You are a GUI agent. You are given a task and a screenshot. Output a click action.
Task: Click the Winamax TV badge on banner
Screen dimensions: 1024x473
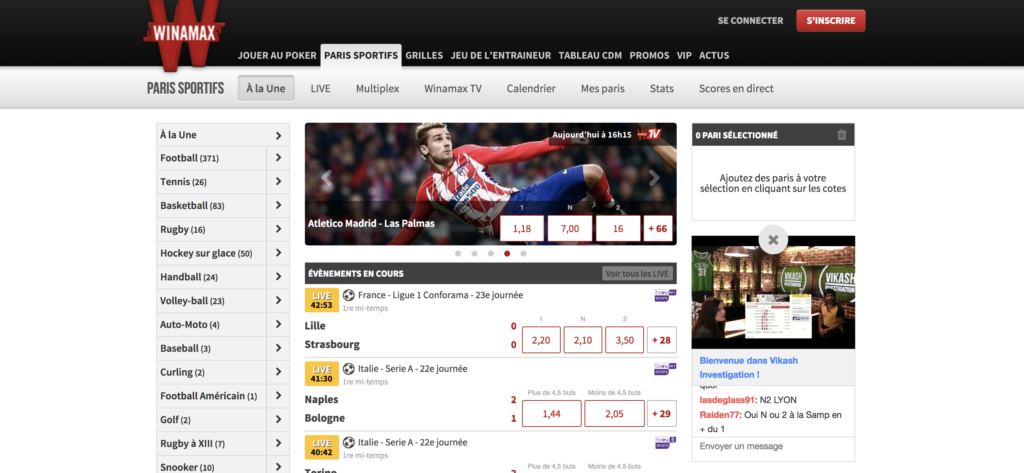click(650, 135)
